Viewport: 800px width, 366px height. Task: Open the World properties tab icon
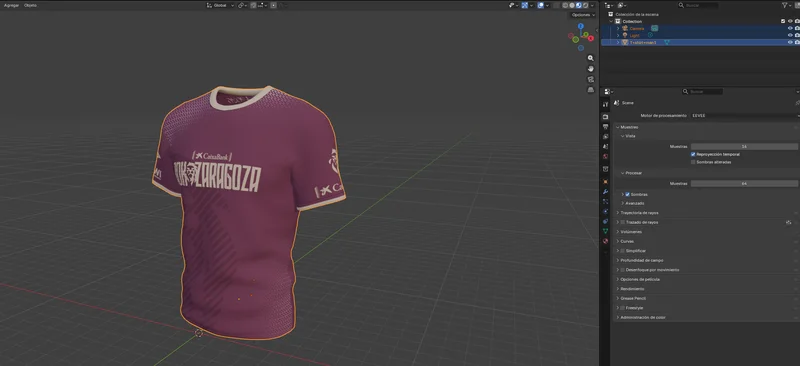click(605, 156)
